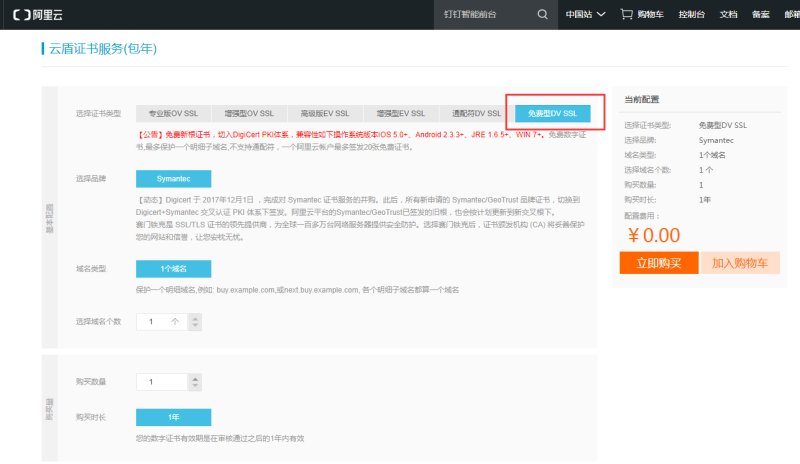The height and width of the screenshot is (464, 800).
Task: Select the 免费型DV SSL certificate option
Action: click(553, 113)
